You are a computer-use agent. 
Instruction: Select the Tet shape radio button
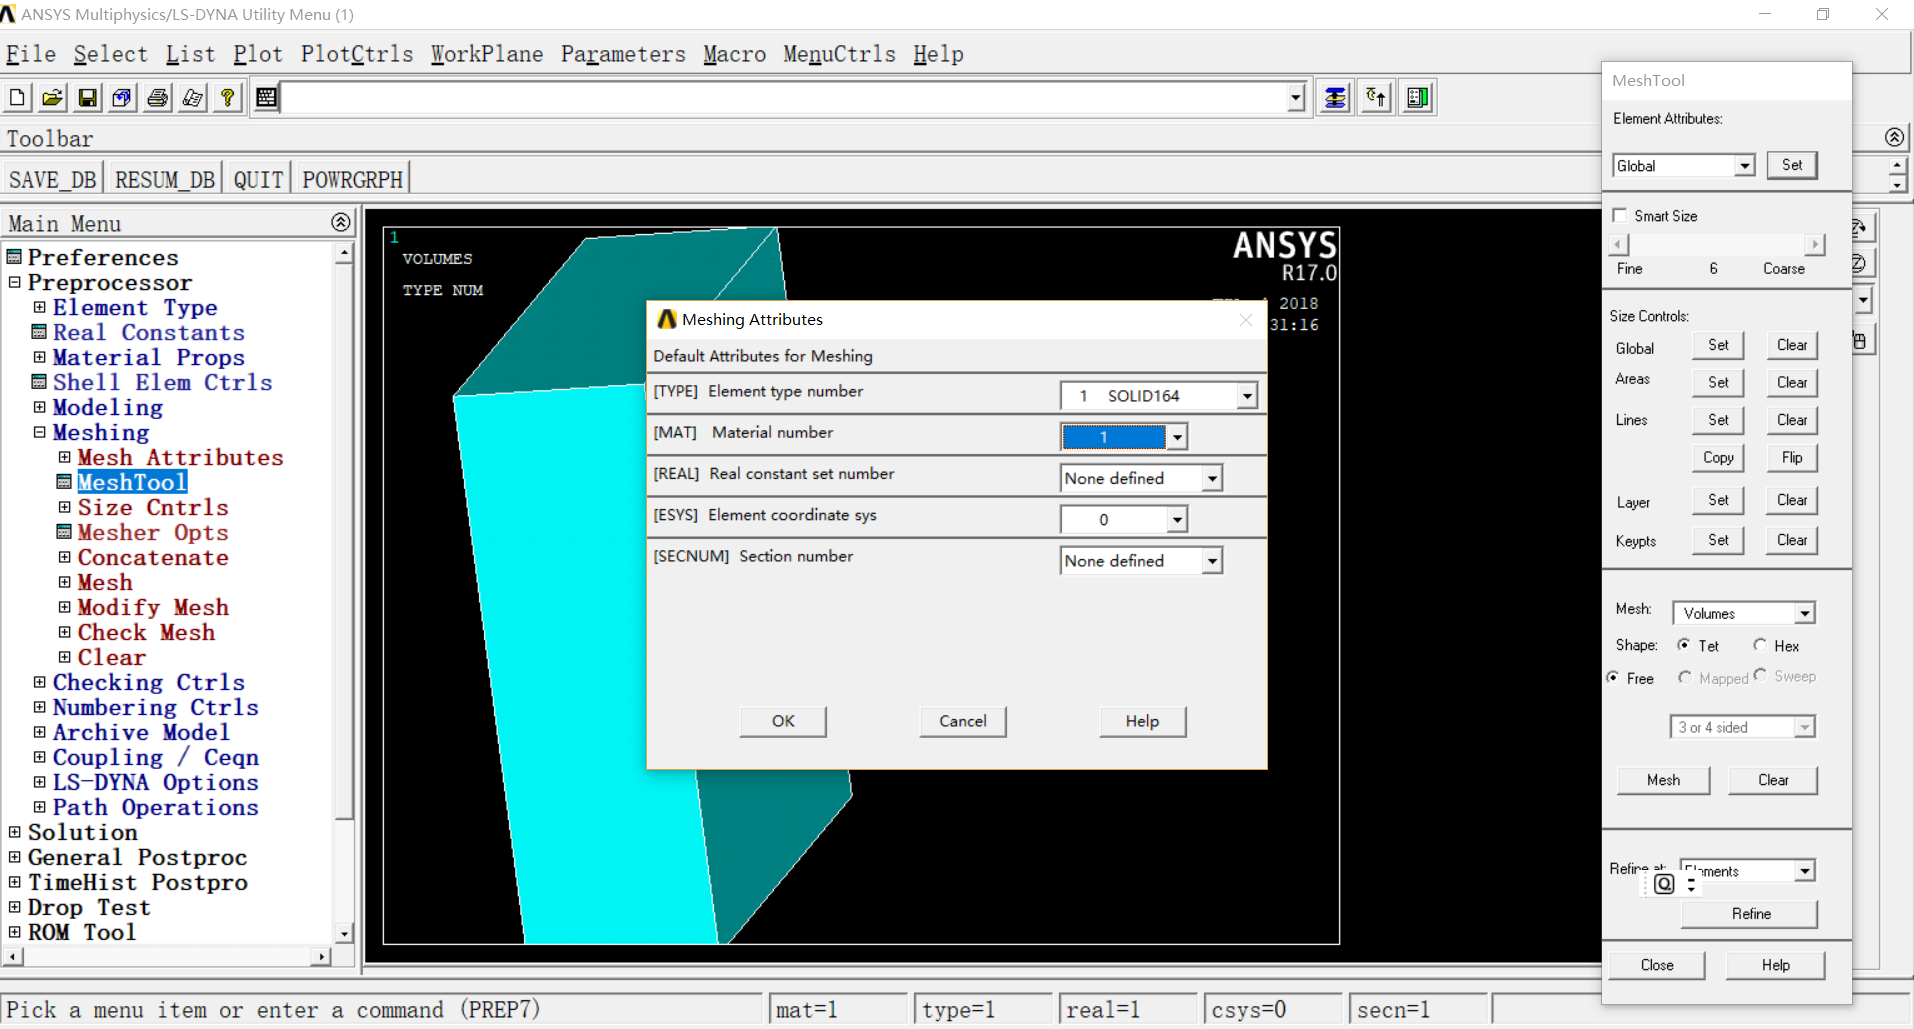coord(1685,645)
